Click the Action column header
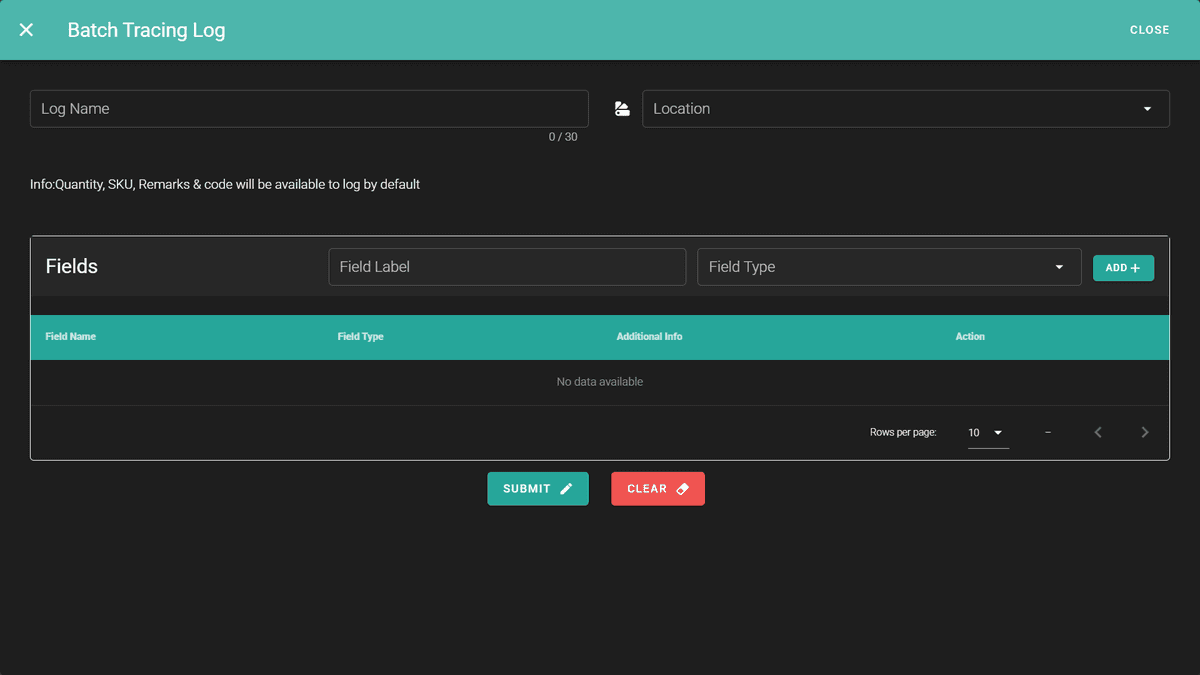Screen dimensions: 1200x675 click(x=970, y=337)
